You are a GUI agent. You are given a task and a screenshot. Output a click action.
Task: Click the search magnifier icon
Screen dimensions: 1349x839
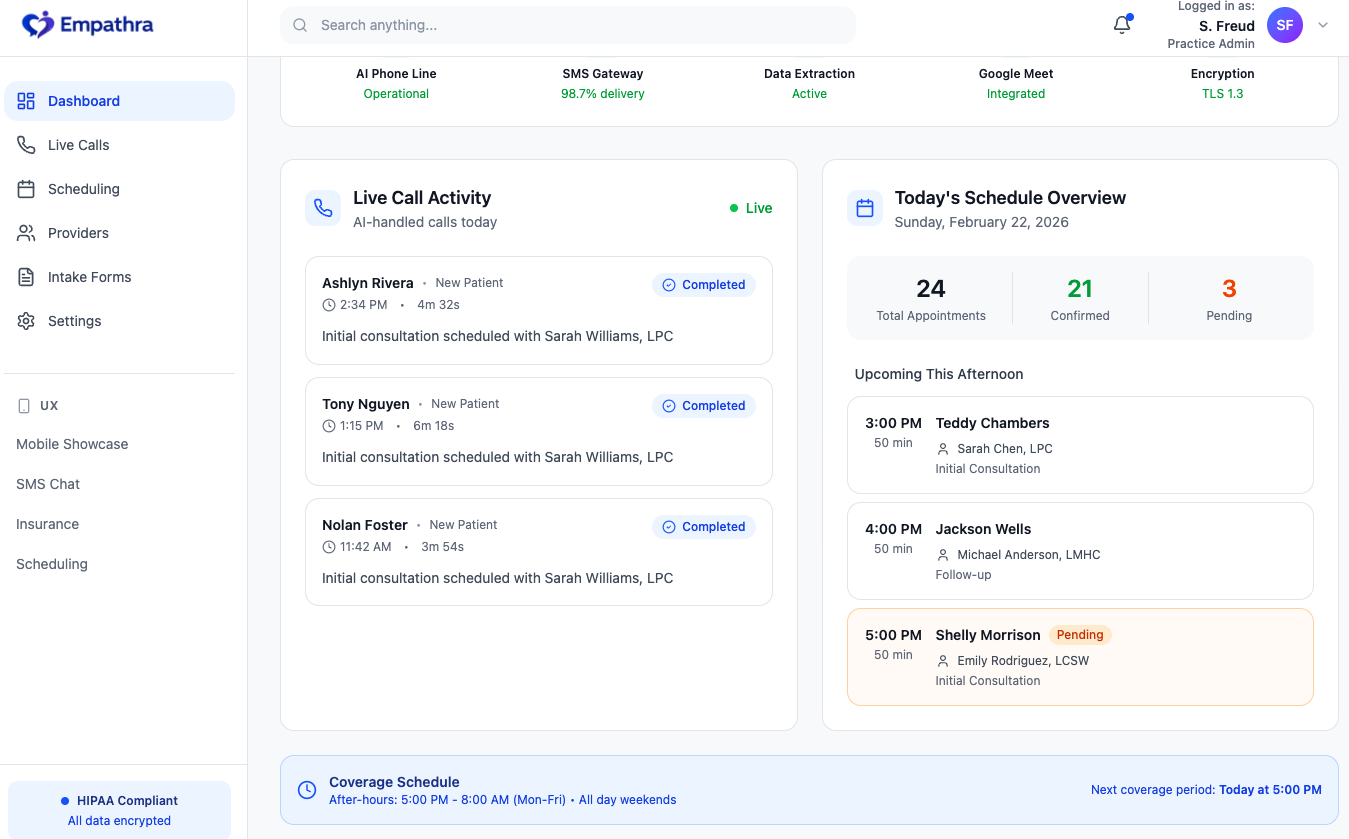click(x=300, y=25)
